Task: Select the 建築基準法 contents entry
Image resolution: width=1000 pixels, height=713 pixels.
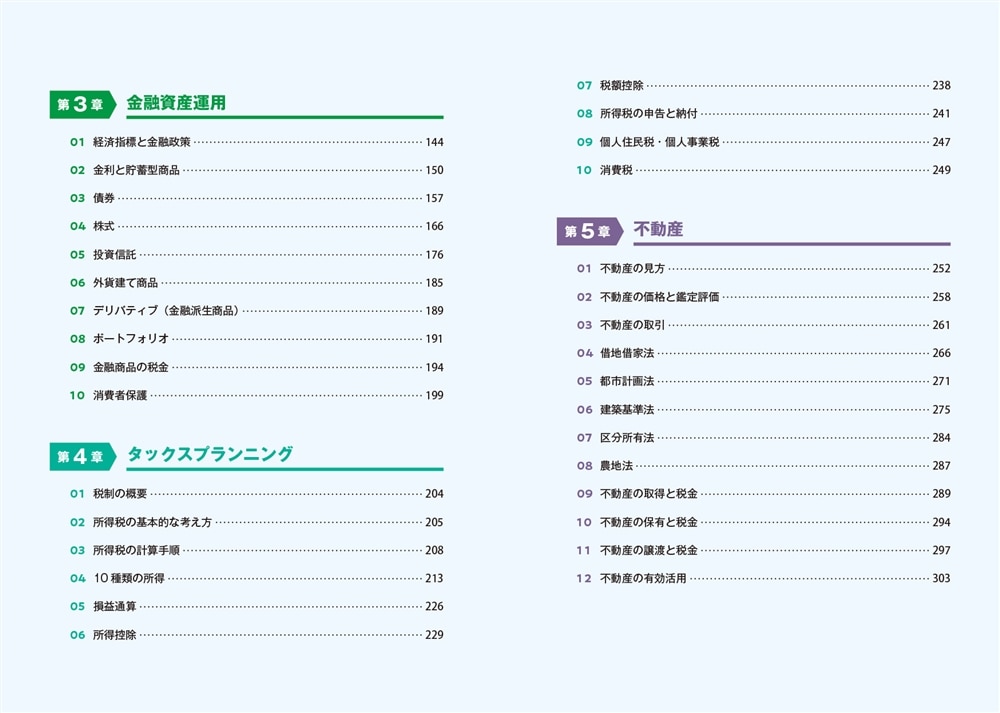Action: tap(627, 409)
